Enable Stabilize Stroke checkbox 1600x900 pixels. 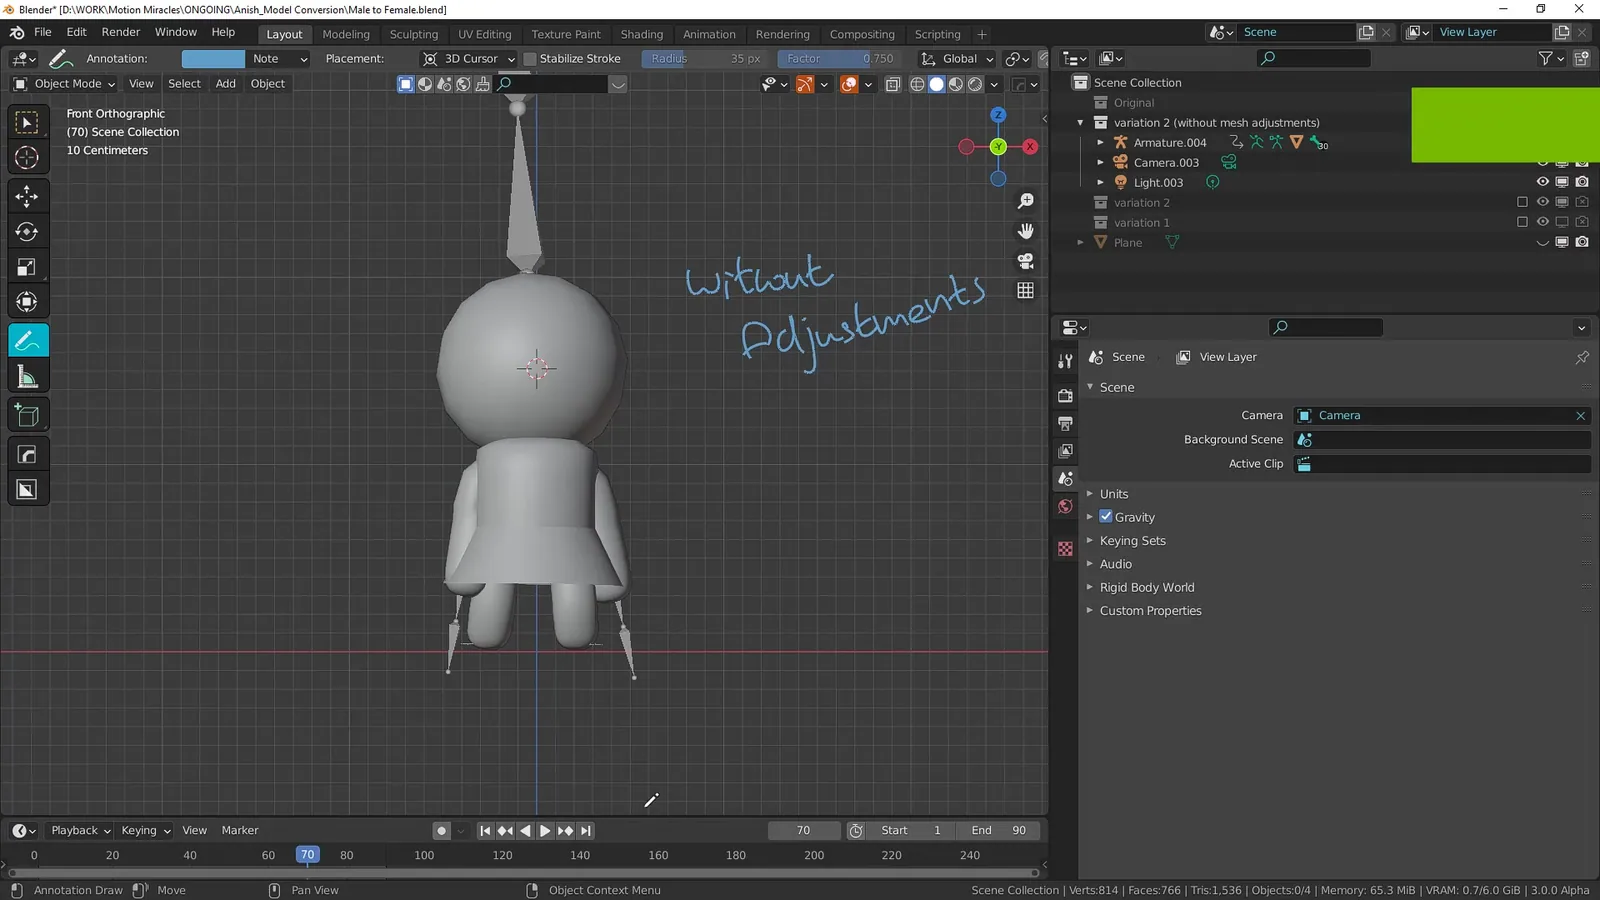point(530,59)
